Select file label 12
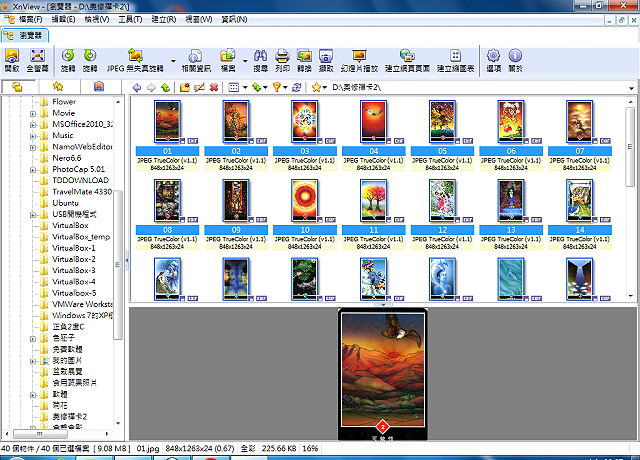Screen dimensions: 640x460 point(442,230)
